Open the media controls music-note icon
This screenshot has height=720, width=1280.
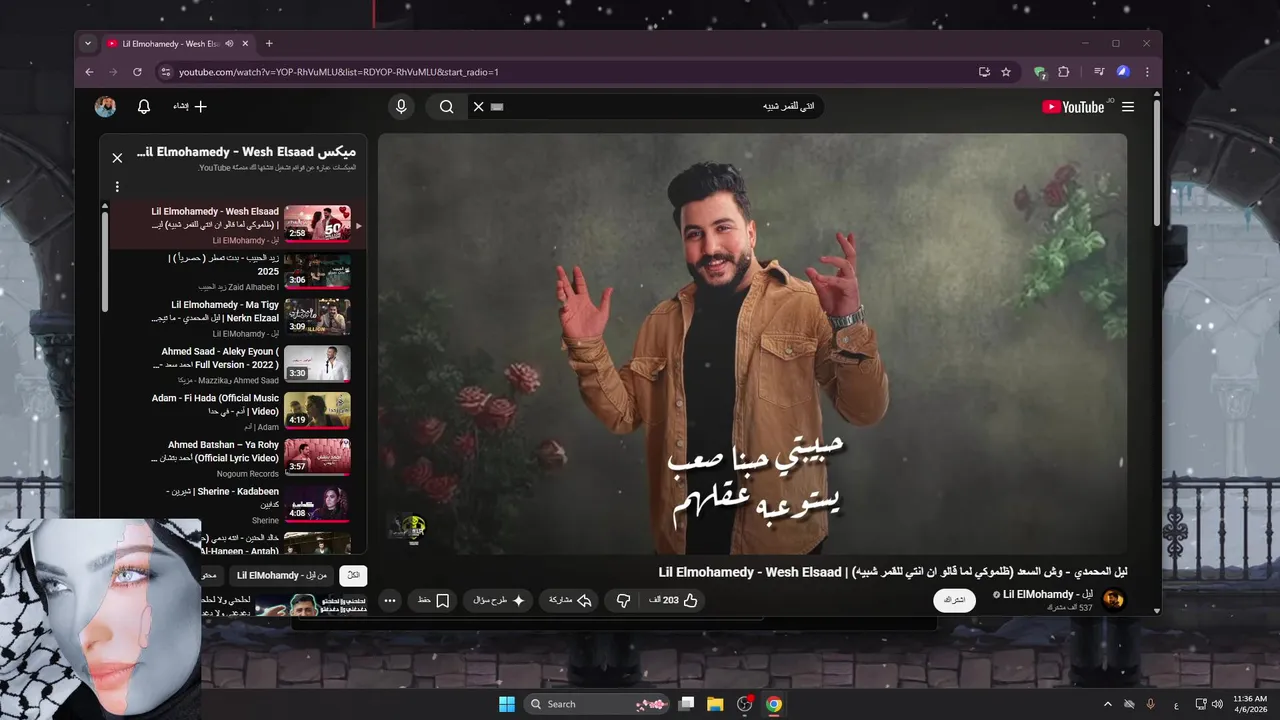coord(1099,72)
